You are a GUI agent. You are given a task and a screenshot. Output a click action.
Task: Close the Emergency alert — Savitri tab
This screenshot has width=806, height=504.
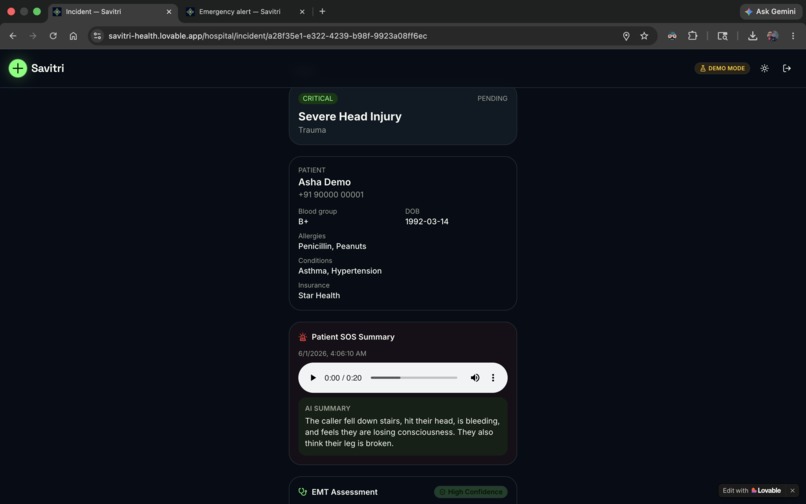pyautogui.click(x=302, y=11)
